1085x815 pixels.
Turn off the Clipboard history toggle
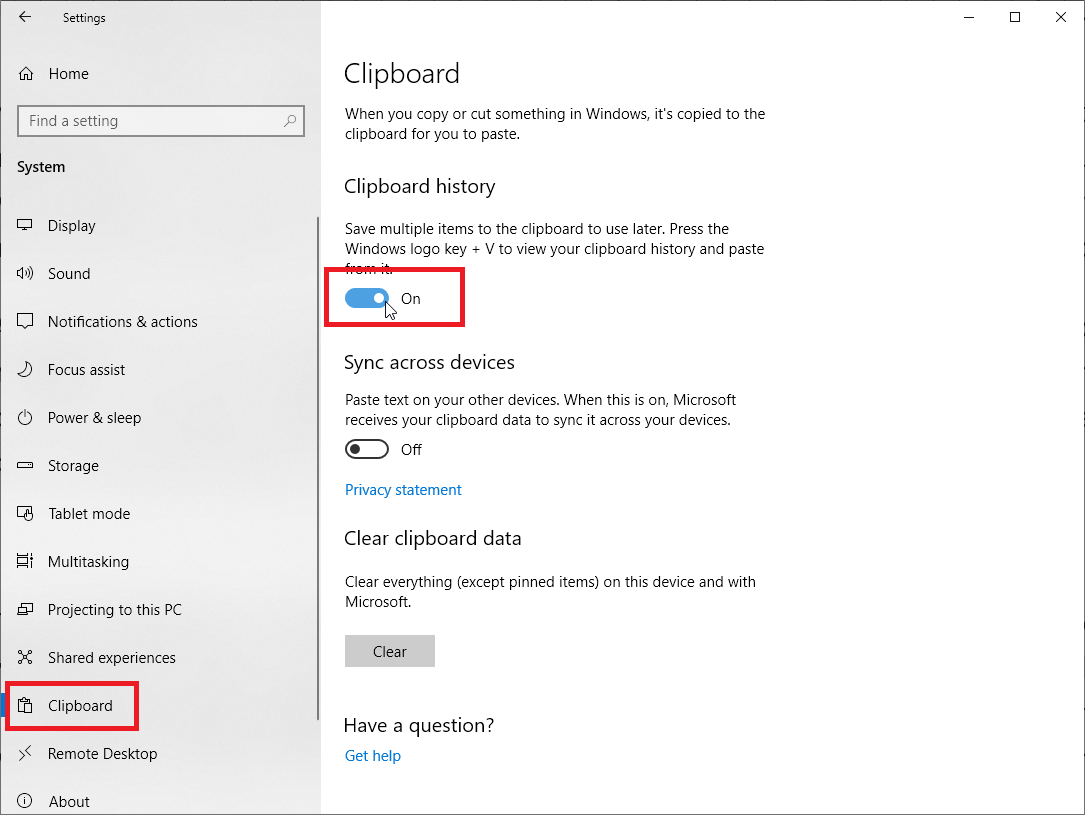coord(367,298)
